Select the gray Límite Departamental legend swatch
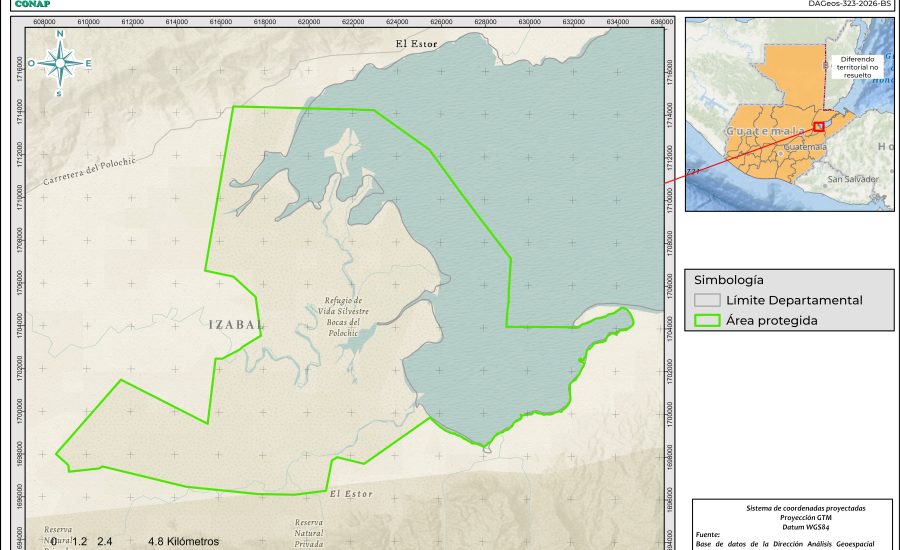The height and width of the screenshot is (550, 900). point(707,300)
